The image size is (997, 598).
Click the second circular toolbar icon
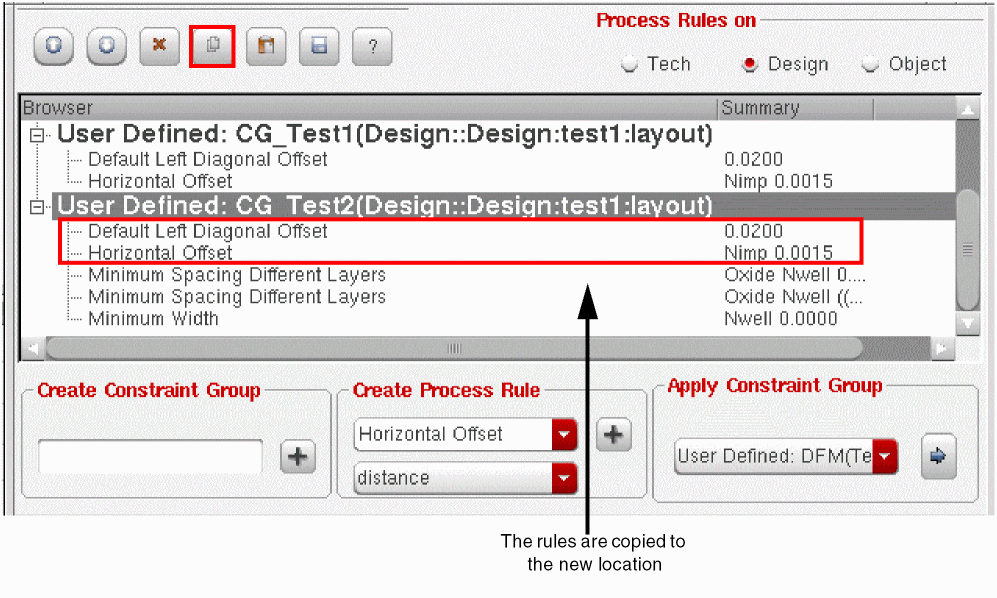[x=106, y=46]
